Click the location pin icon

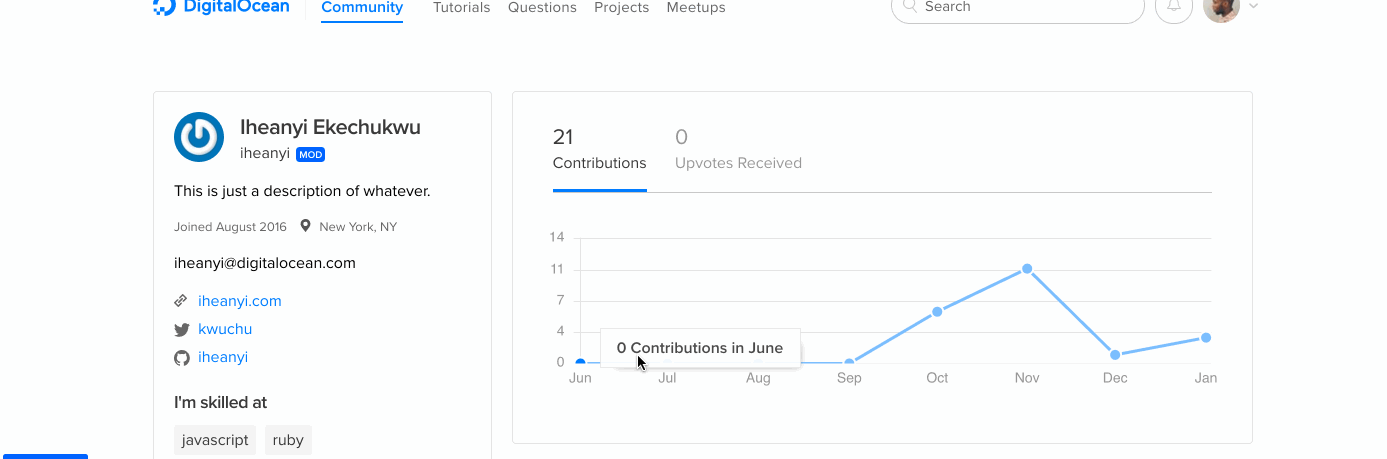(x=305, y=227)
